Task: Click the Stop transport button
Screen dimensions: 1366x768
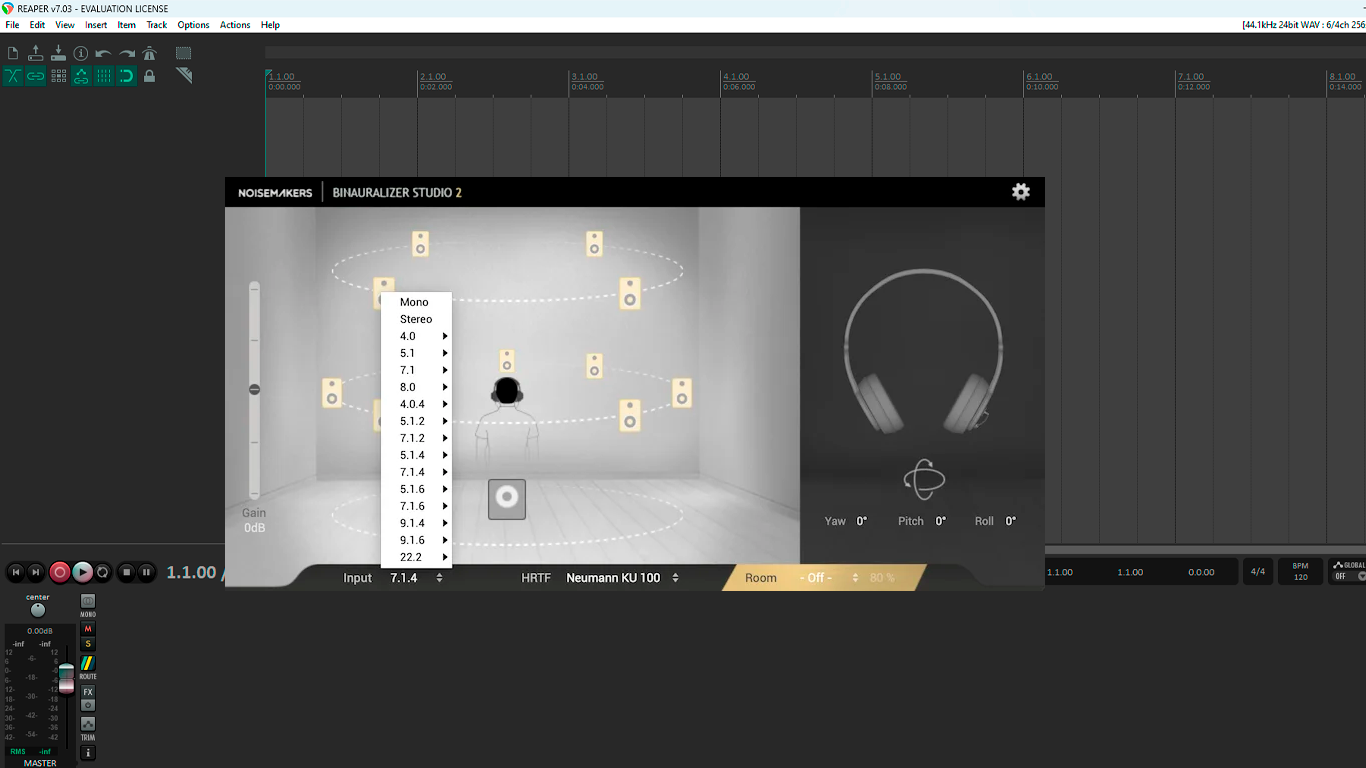Action: click(x=126, y=572)
